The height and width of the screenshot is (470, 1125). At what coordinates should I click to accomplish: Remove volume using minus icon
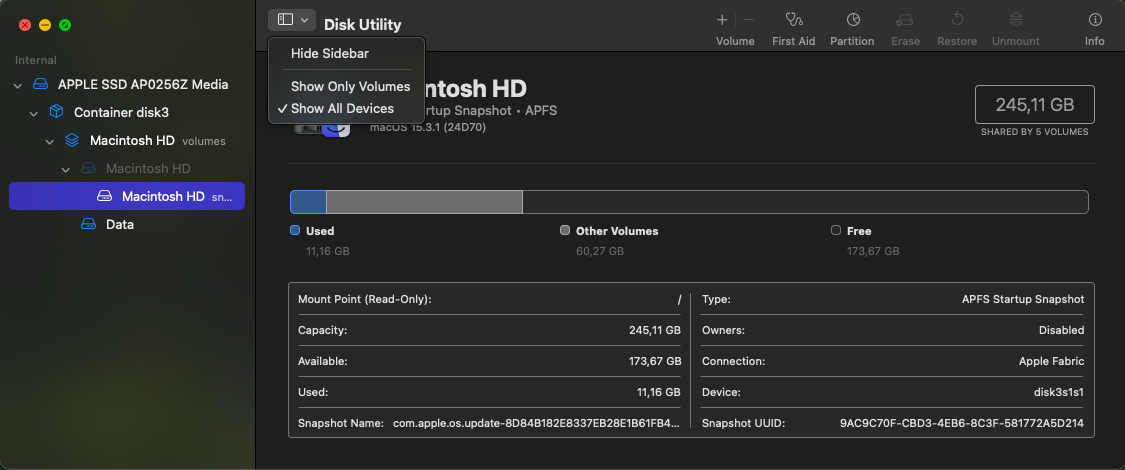coord(748,20)
